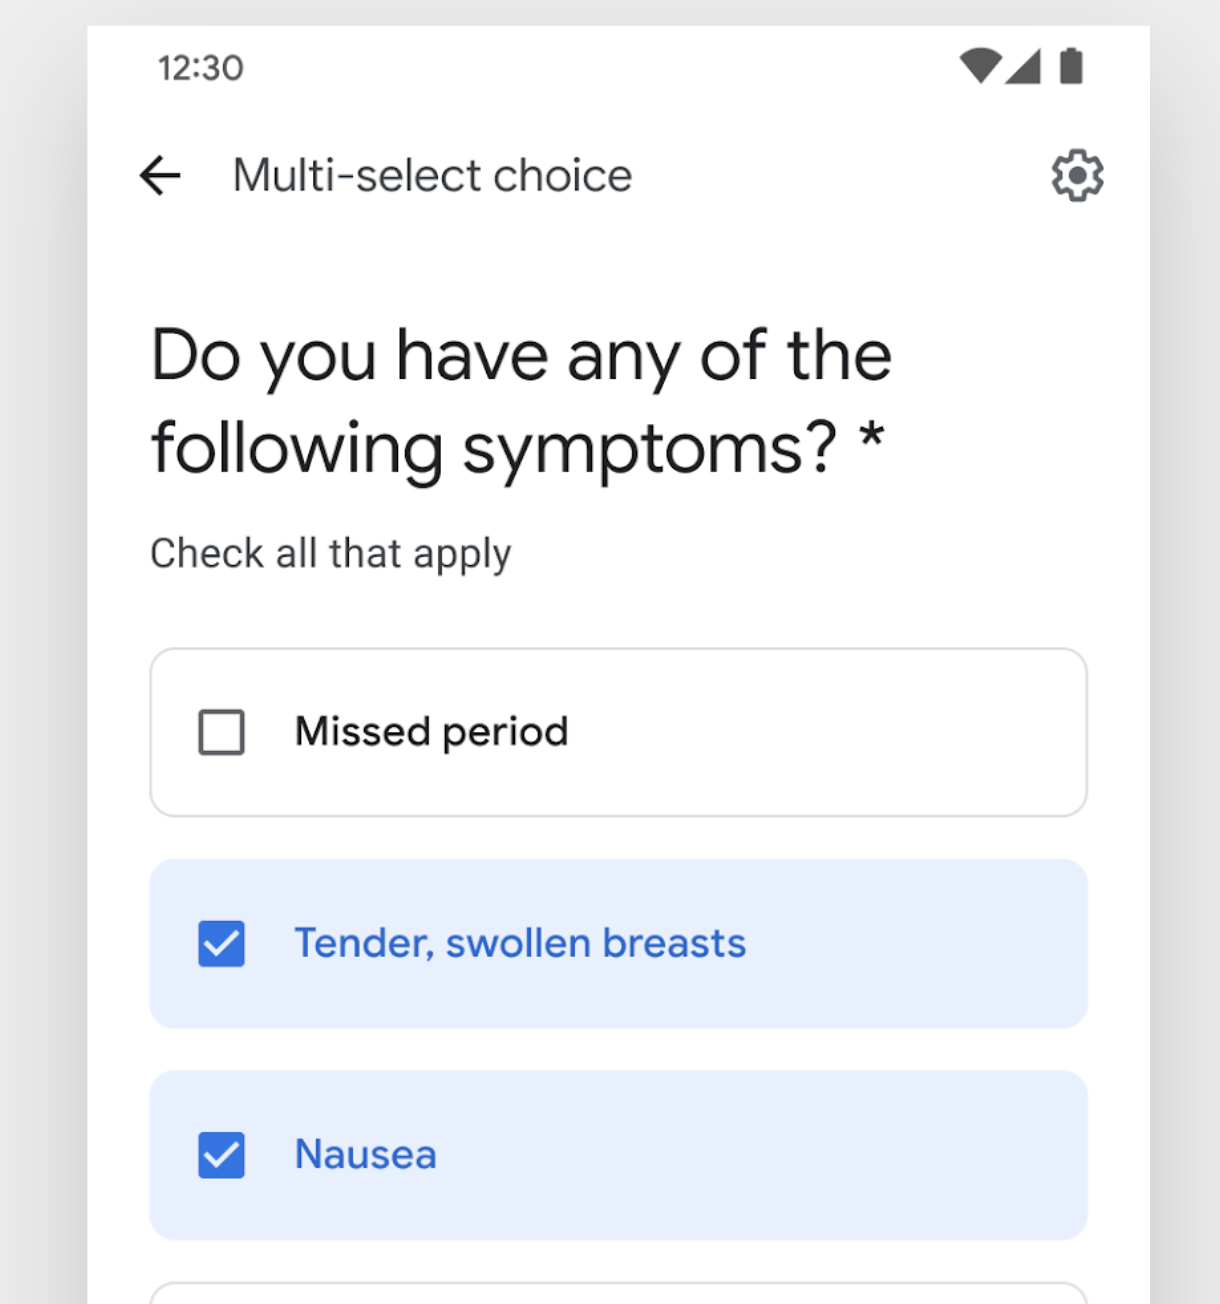Click the Tender, swollen breasts label text

point(520,943)
